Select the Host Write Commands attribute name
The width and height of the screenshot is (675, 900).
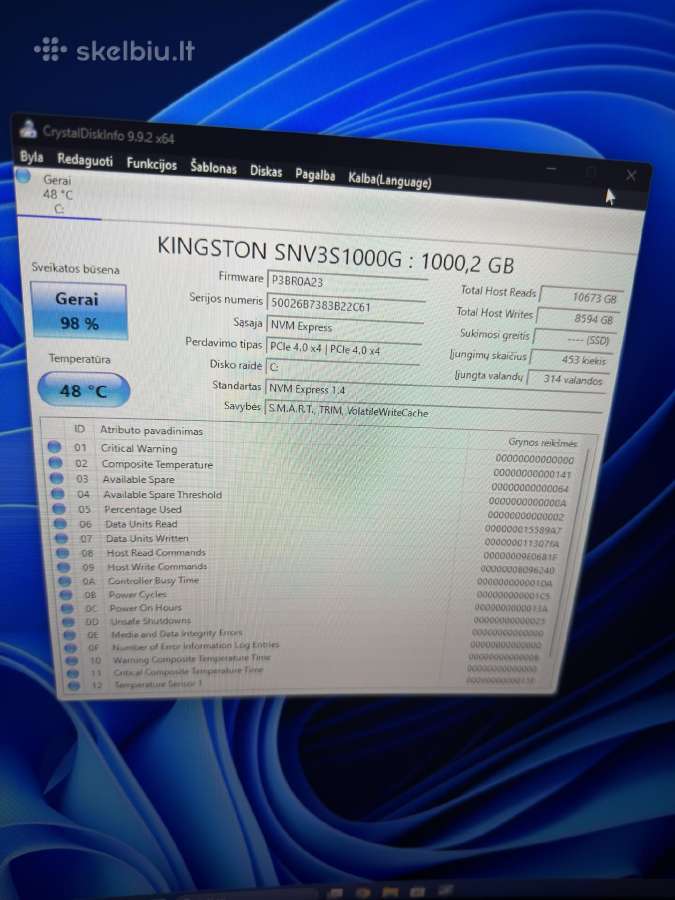157,567
